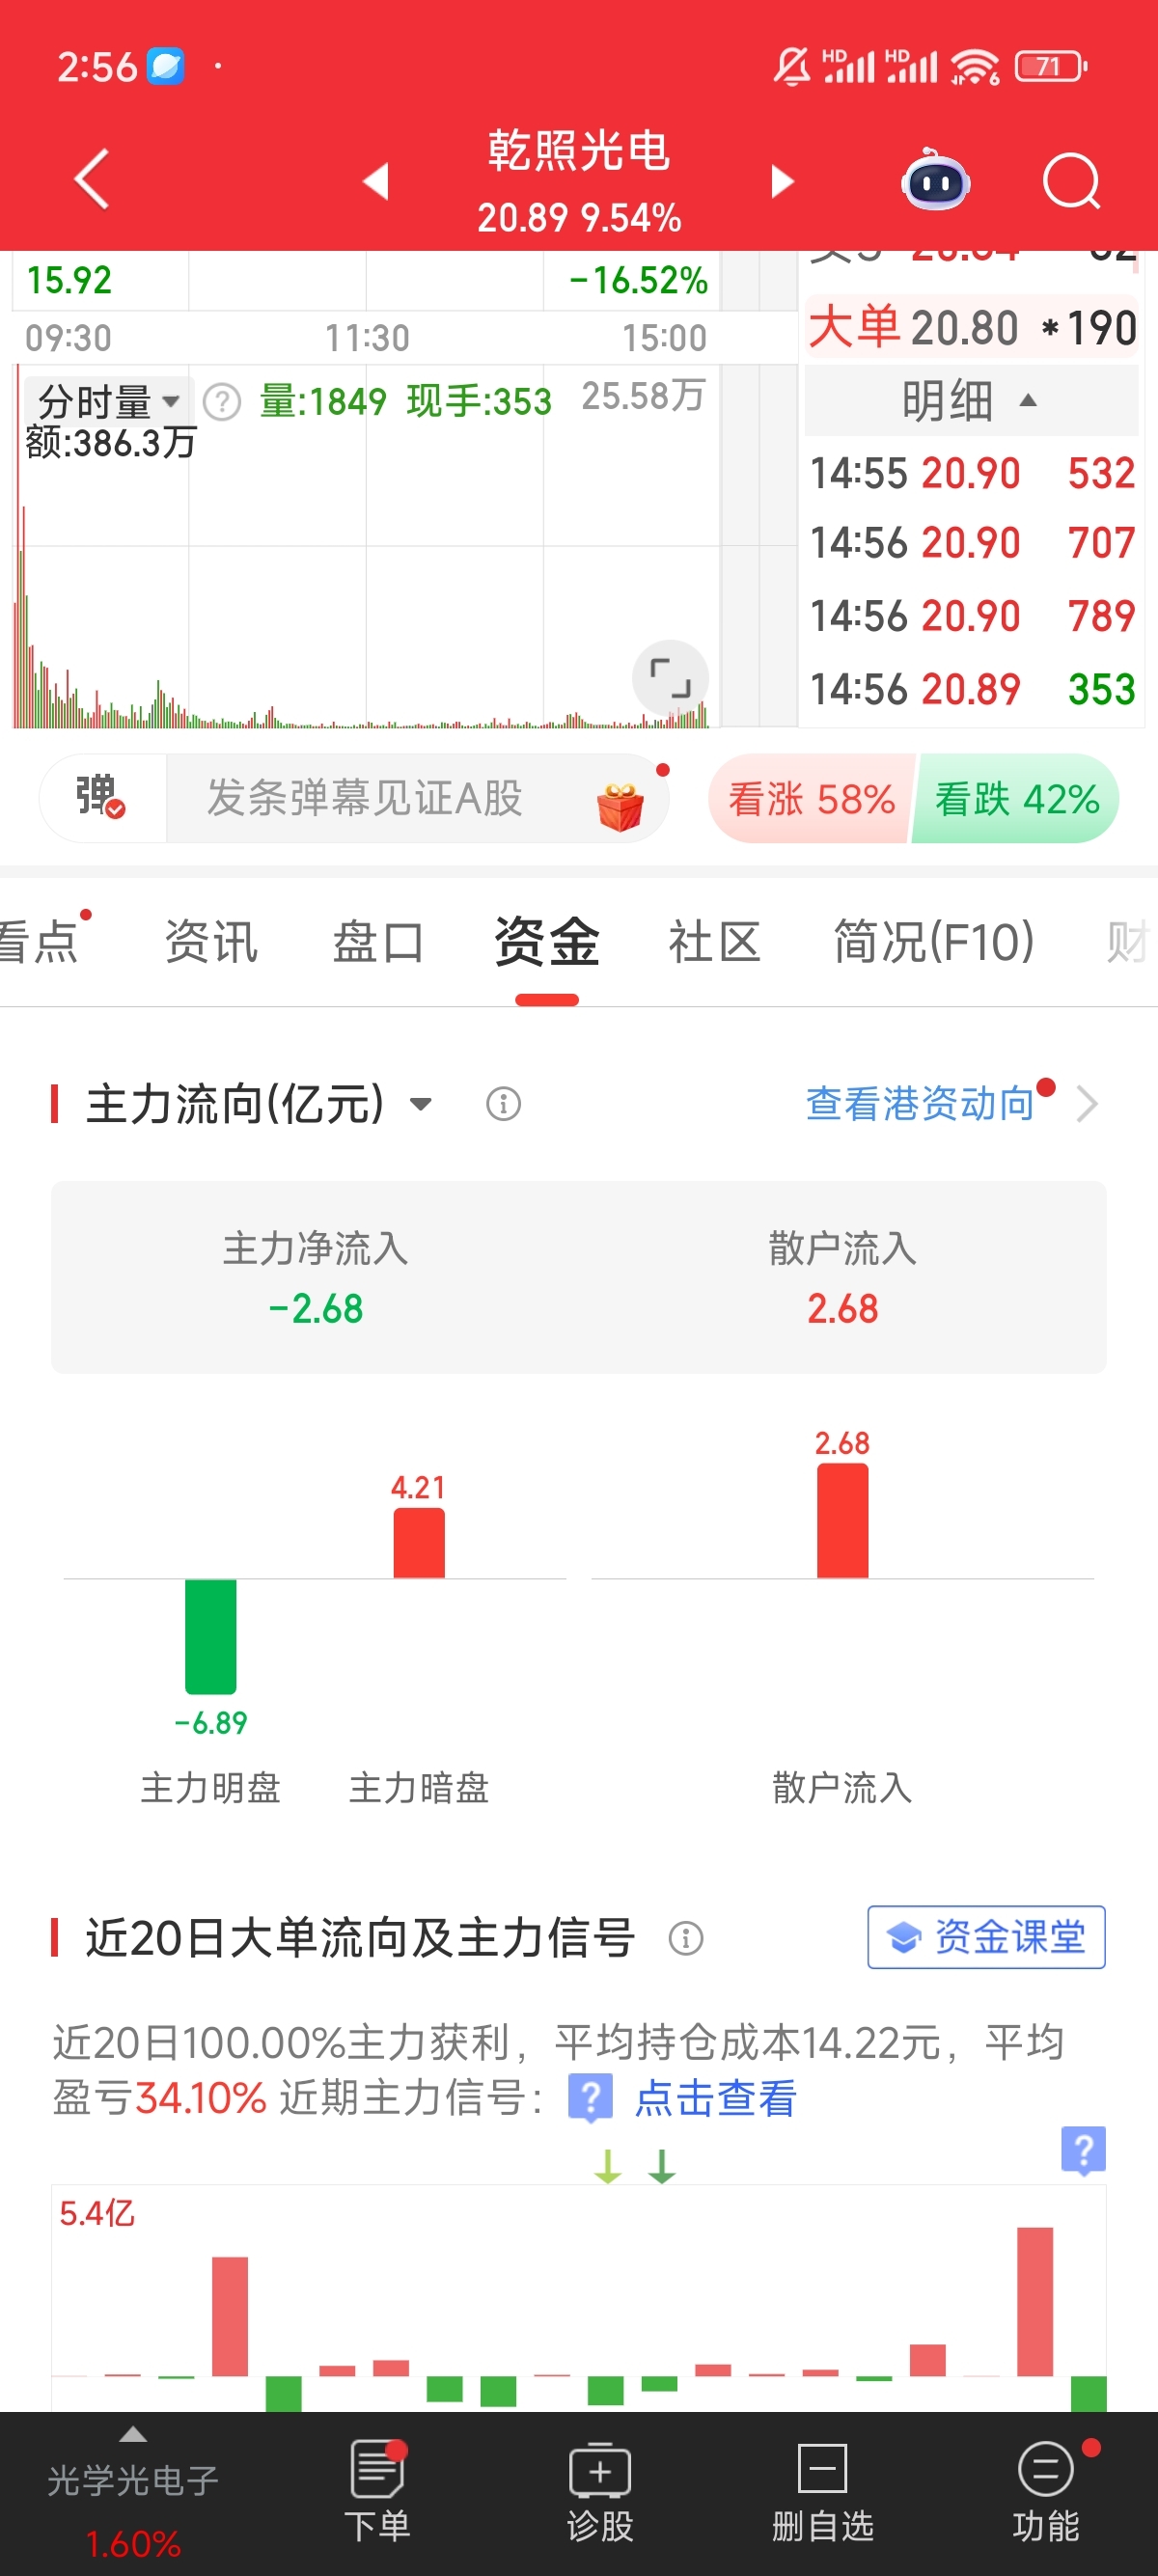Open the 资金课堂 button
Screen dimensions: 1158x2576
click(986, 1937)
